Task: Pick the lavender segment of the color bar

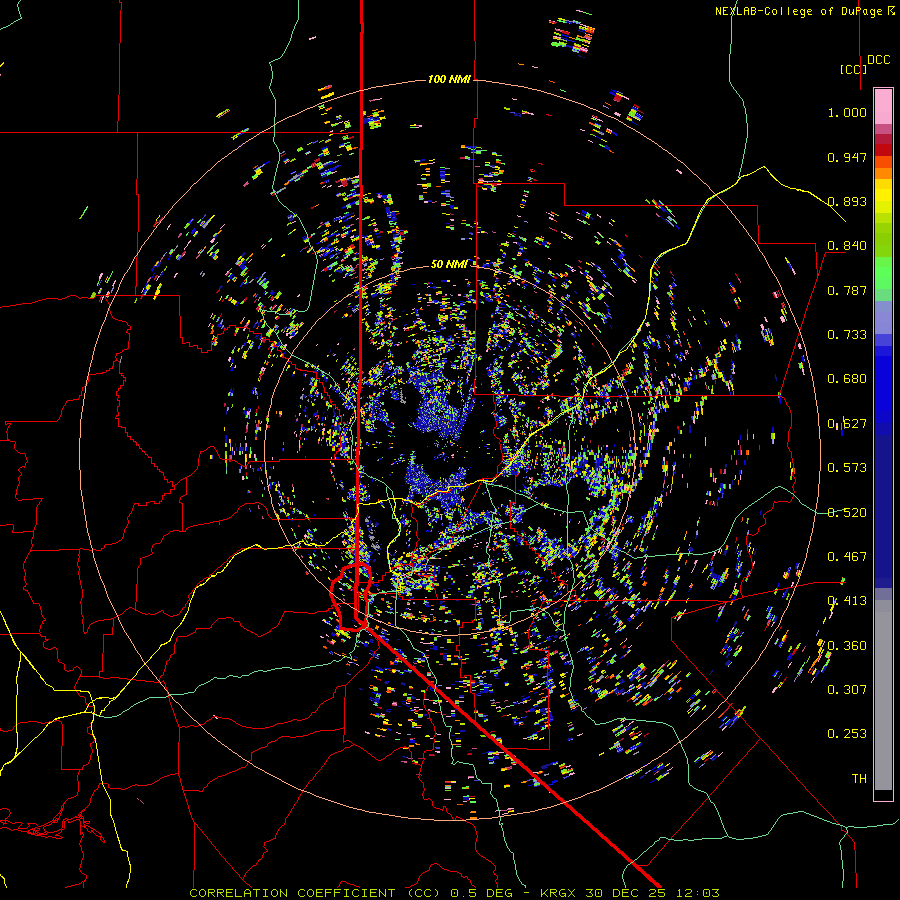Action: (883, 318)
